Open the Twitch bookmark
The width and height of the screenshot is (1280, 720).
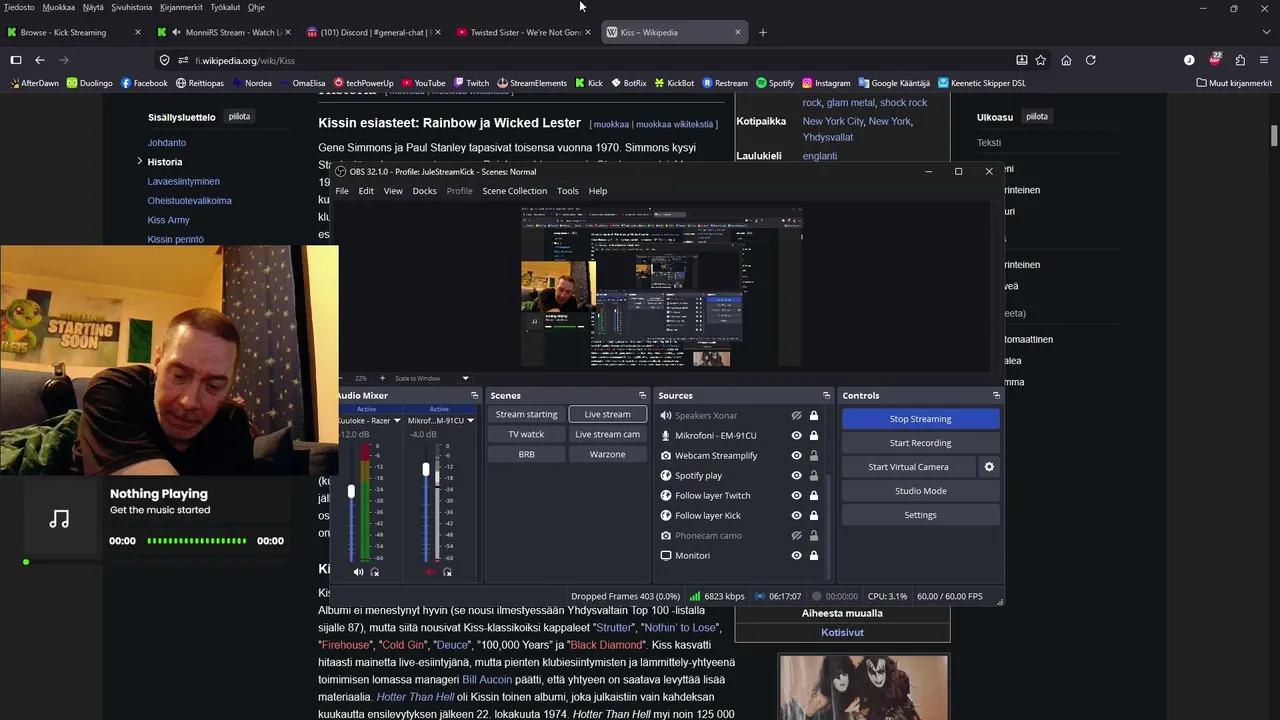pos(471,83)
